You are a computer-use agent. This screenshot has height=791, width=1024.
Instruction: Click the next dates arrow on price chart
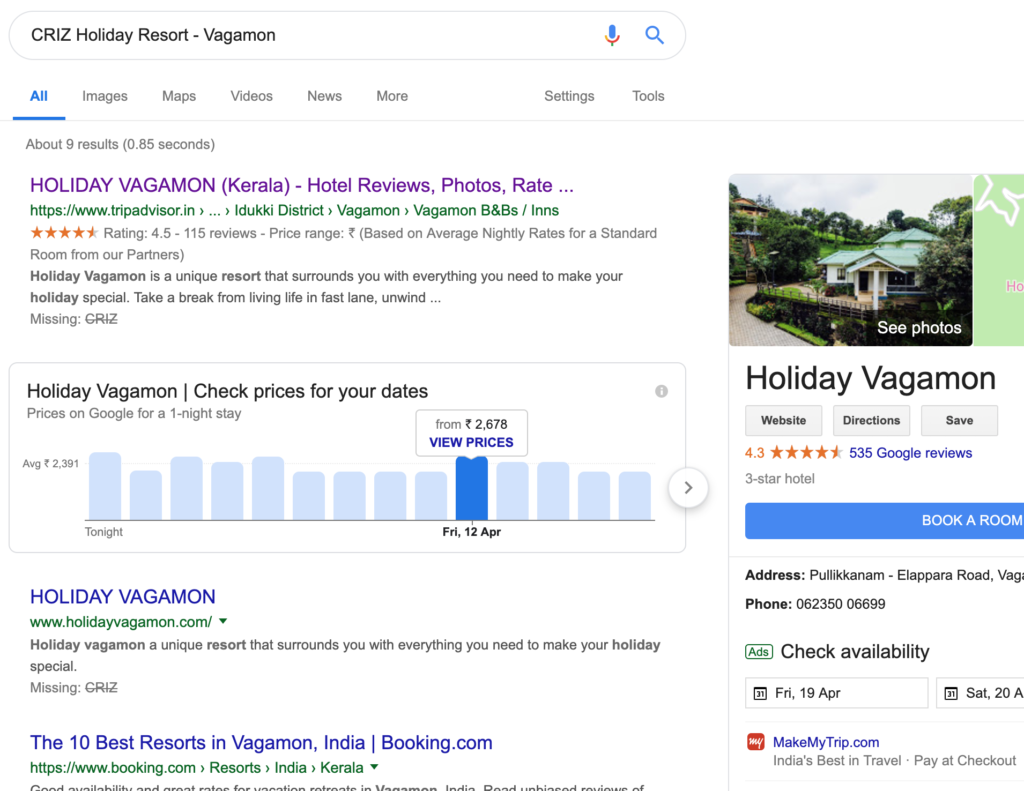pos(688,487)
